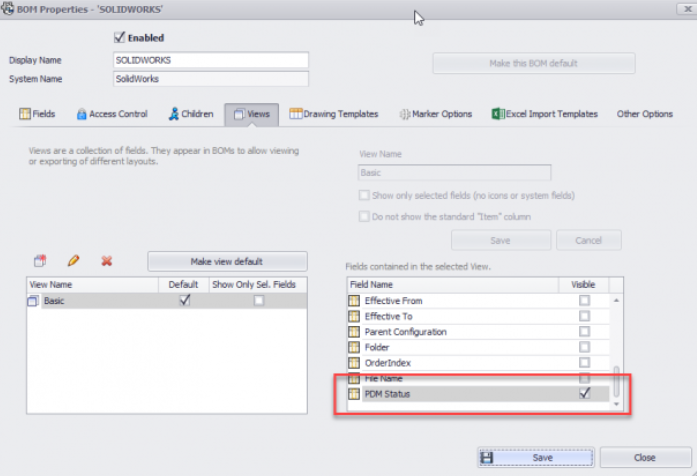
Task: Click the Display Name text field
Action: (211, 60)
